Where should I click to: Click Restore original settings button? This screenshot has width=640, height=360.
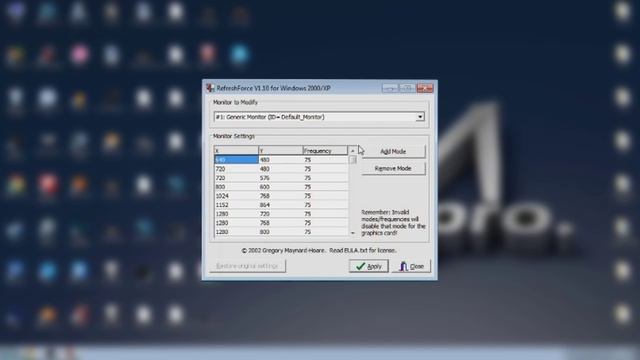(x=247, y=266)
